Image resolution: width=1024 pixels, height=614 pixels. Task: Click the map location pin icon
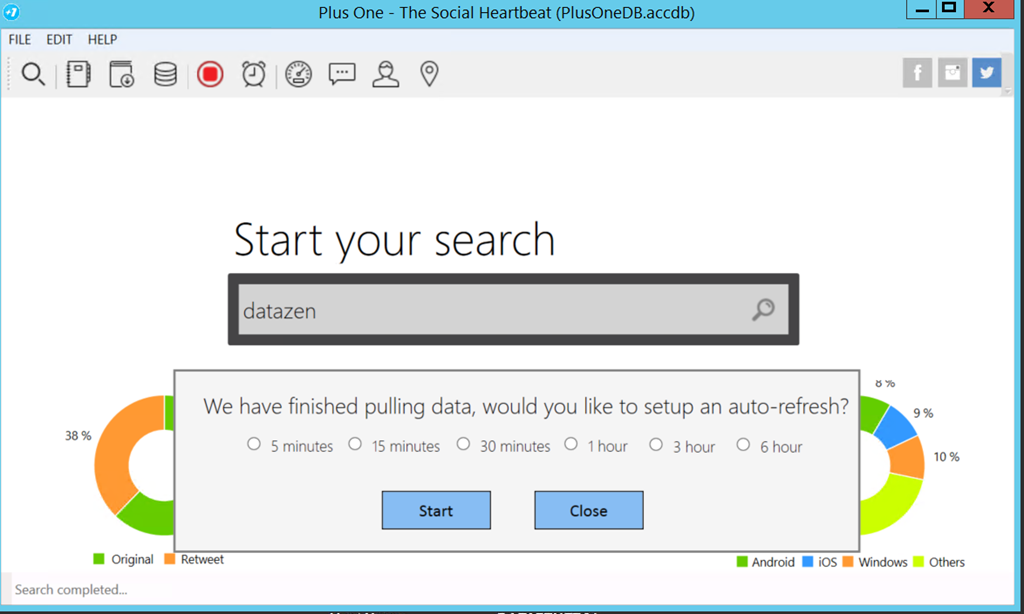[x=429, y=75]
